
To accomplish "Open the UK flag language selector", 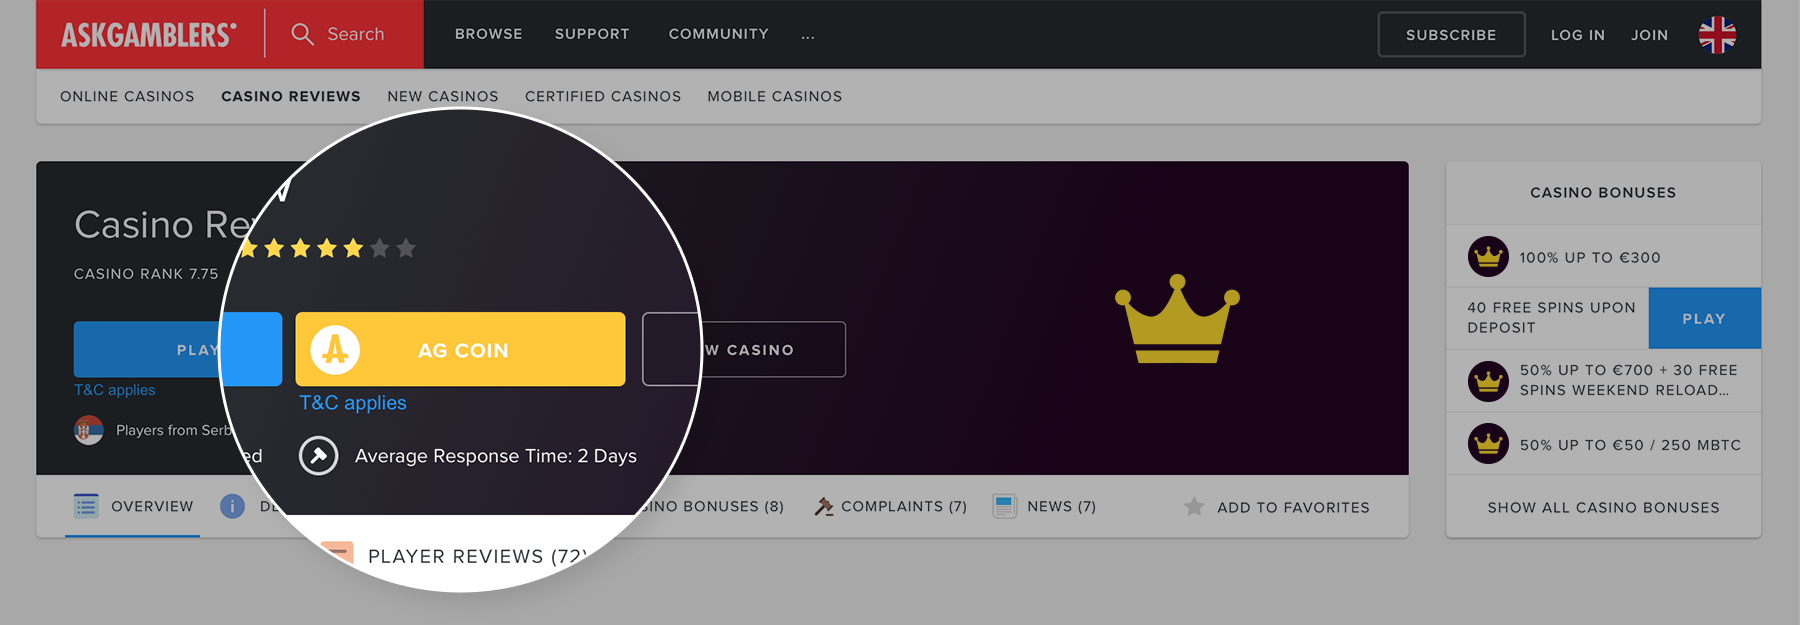I will pos(1717,35).
